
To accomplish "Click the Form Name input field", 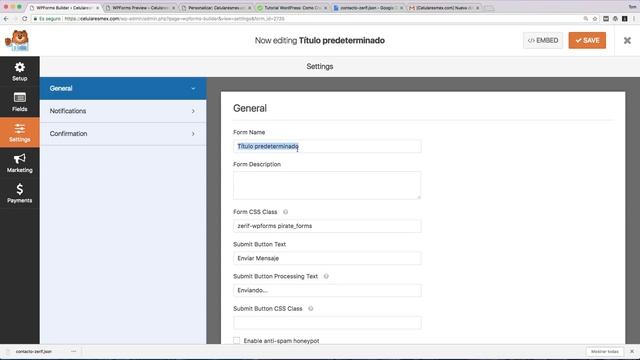I will (327, 147).
